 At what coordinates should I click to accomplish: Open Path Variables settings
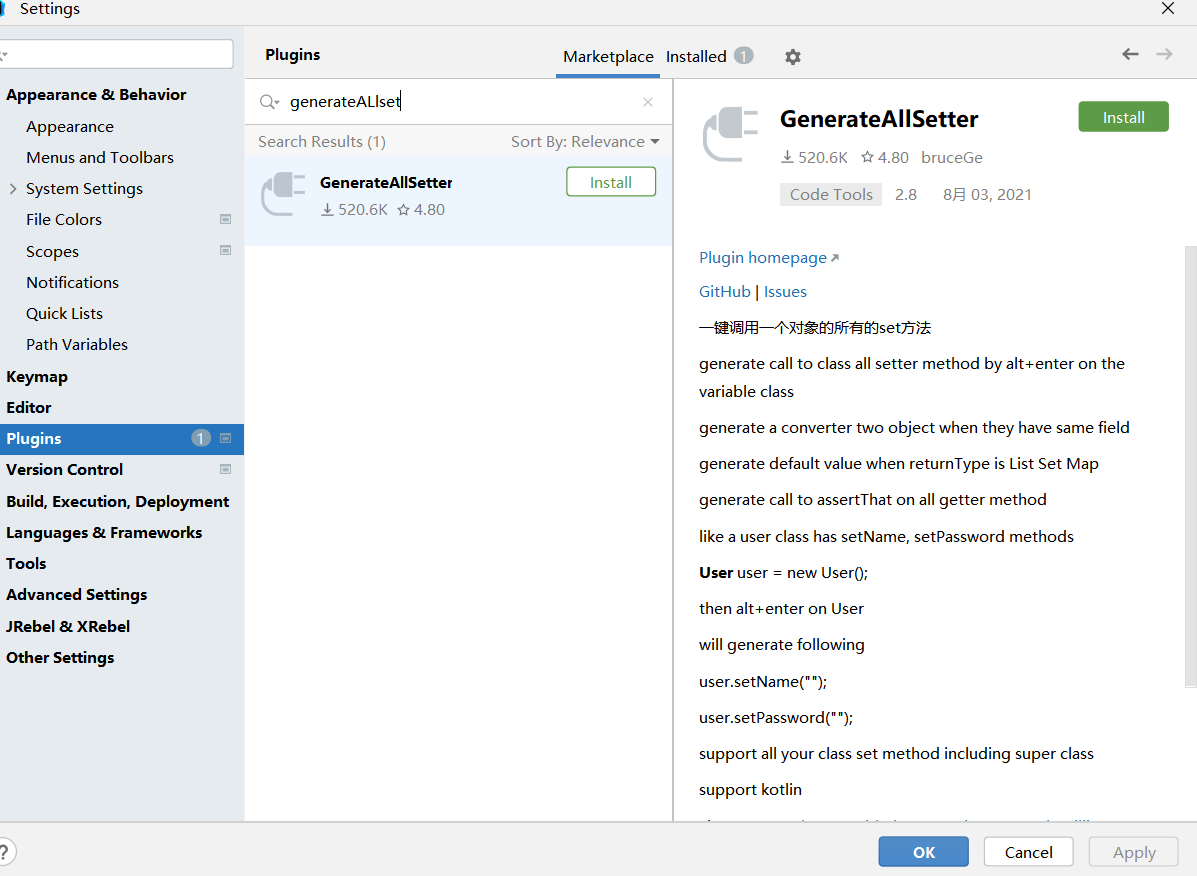[76, 344]
